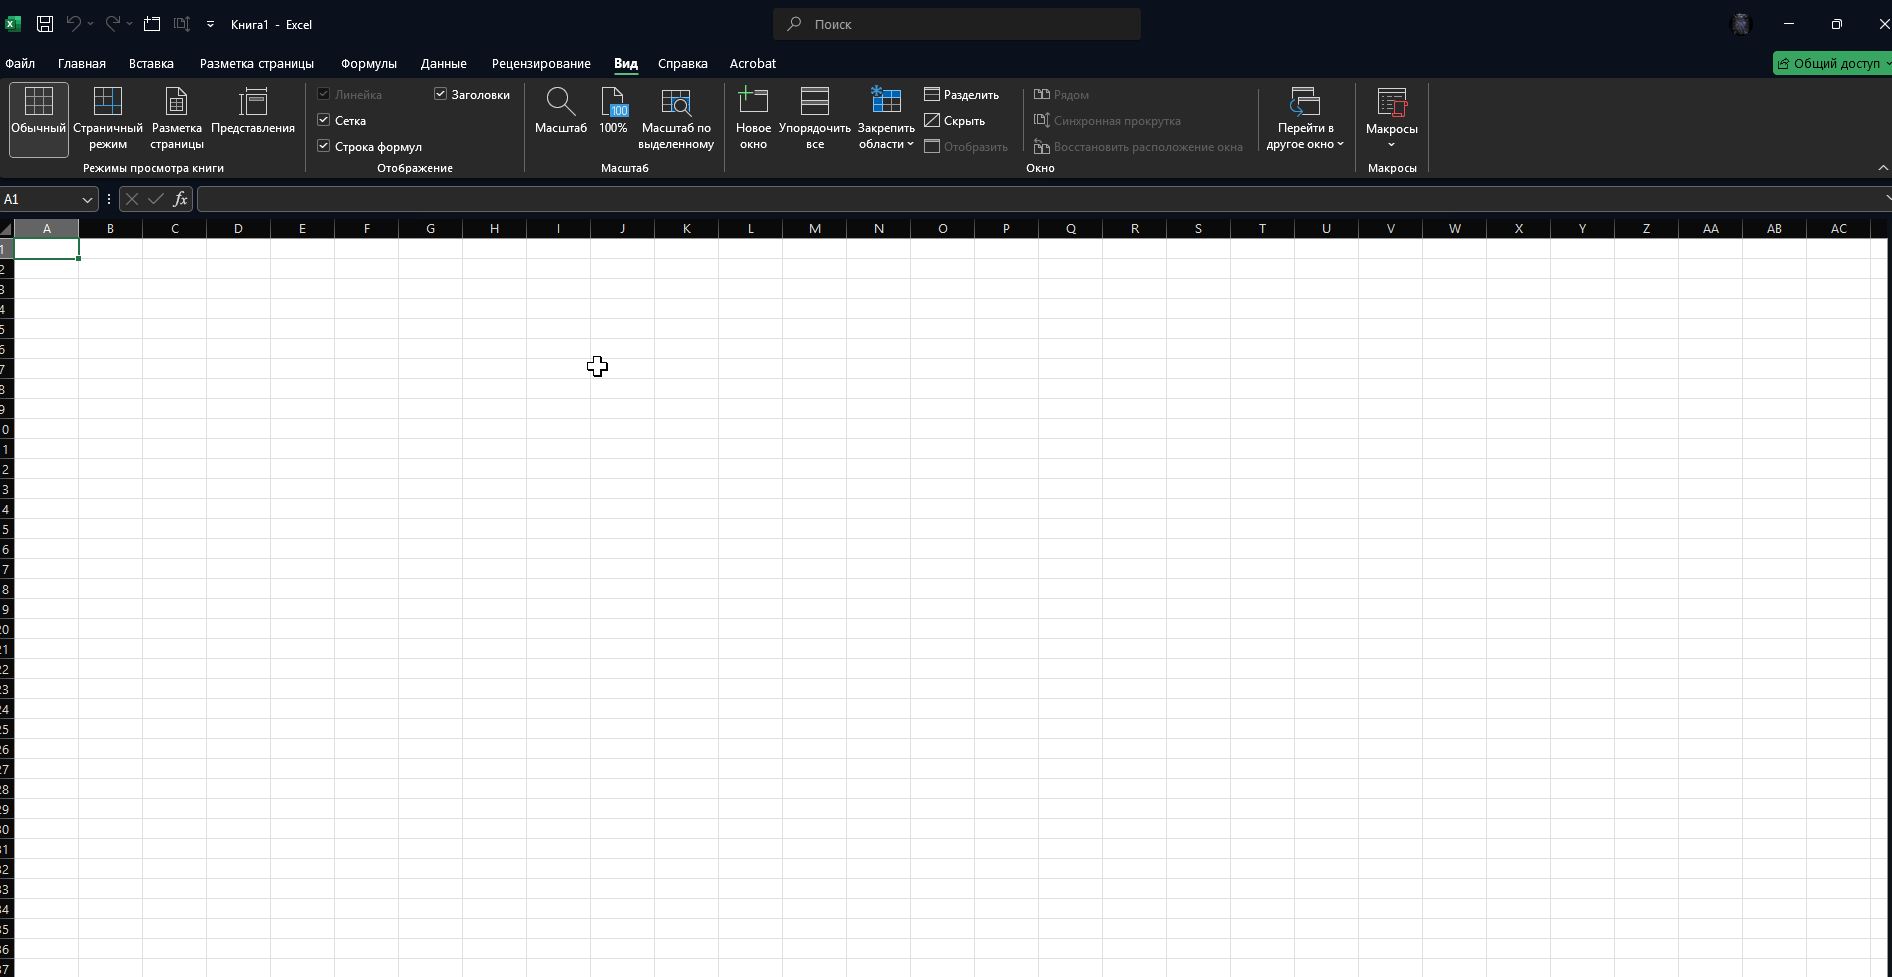
Task: Open the Рецензирование tab
Action: tap(541, 63)
